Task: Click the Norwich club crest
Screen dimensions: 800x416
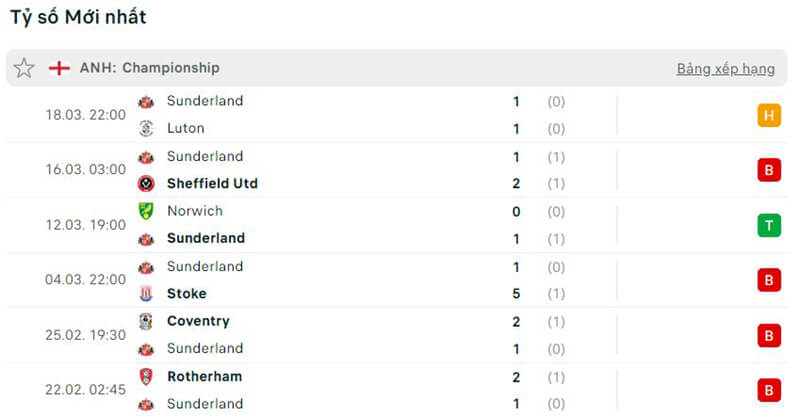Action: point(146,211)
